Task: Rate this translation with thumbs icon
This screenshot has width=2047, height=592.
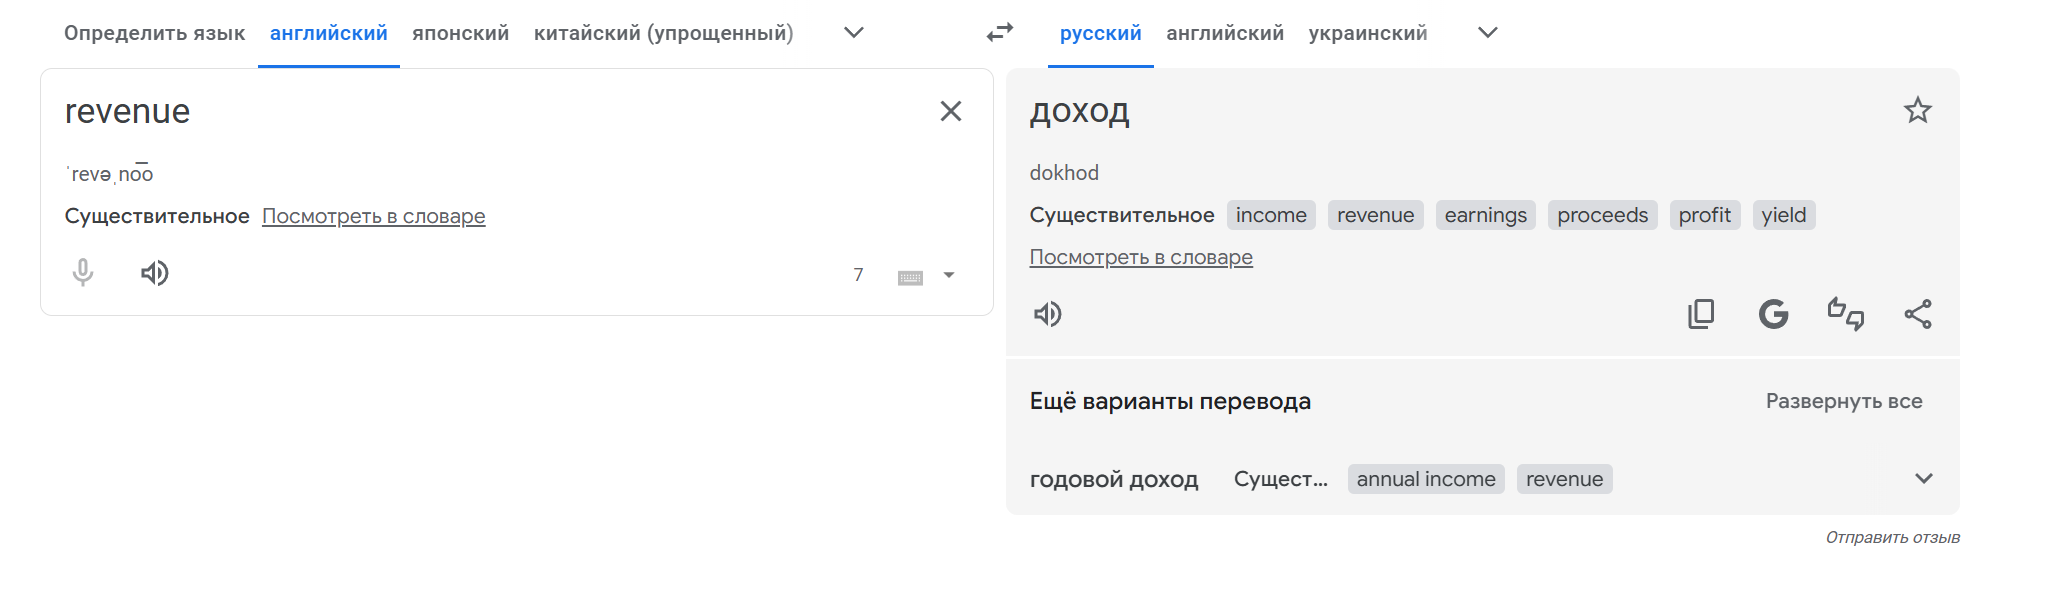Action: coord(1845,314)
